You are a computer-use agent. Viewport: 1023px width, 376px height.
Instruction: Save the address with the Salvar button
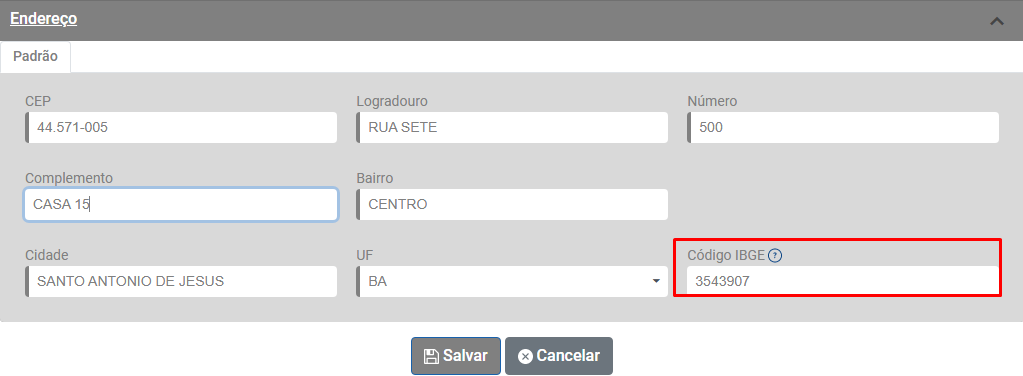[455, 356]
